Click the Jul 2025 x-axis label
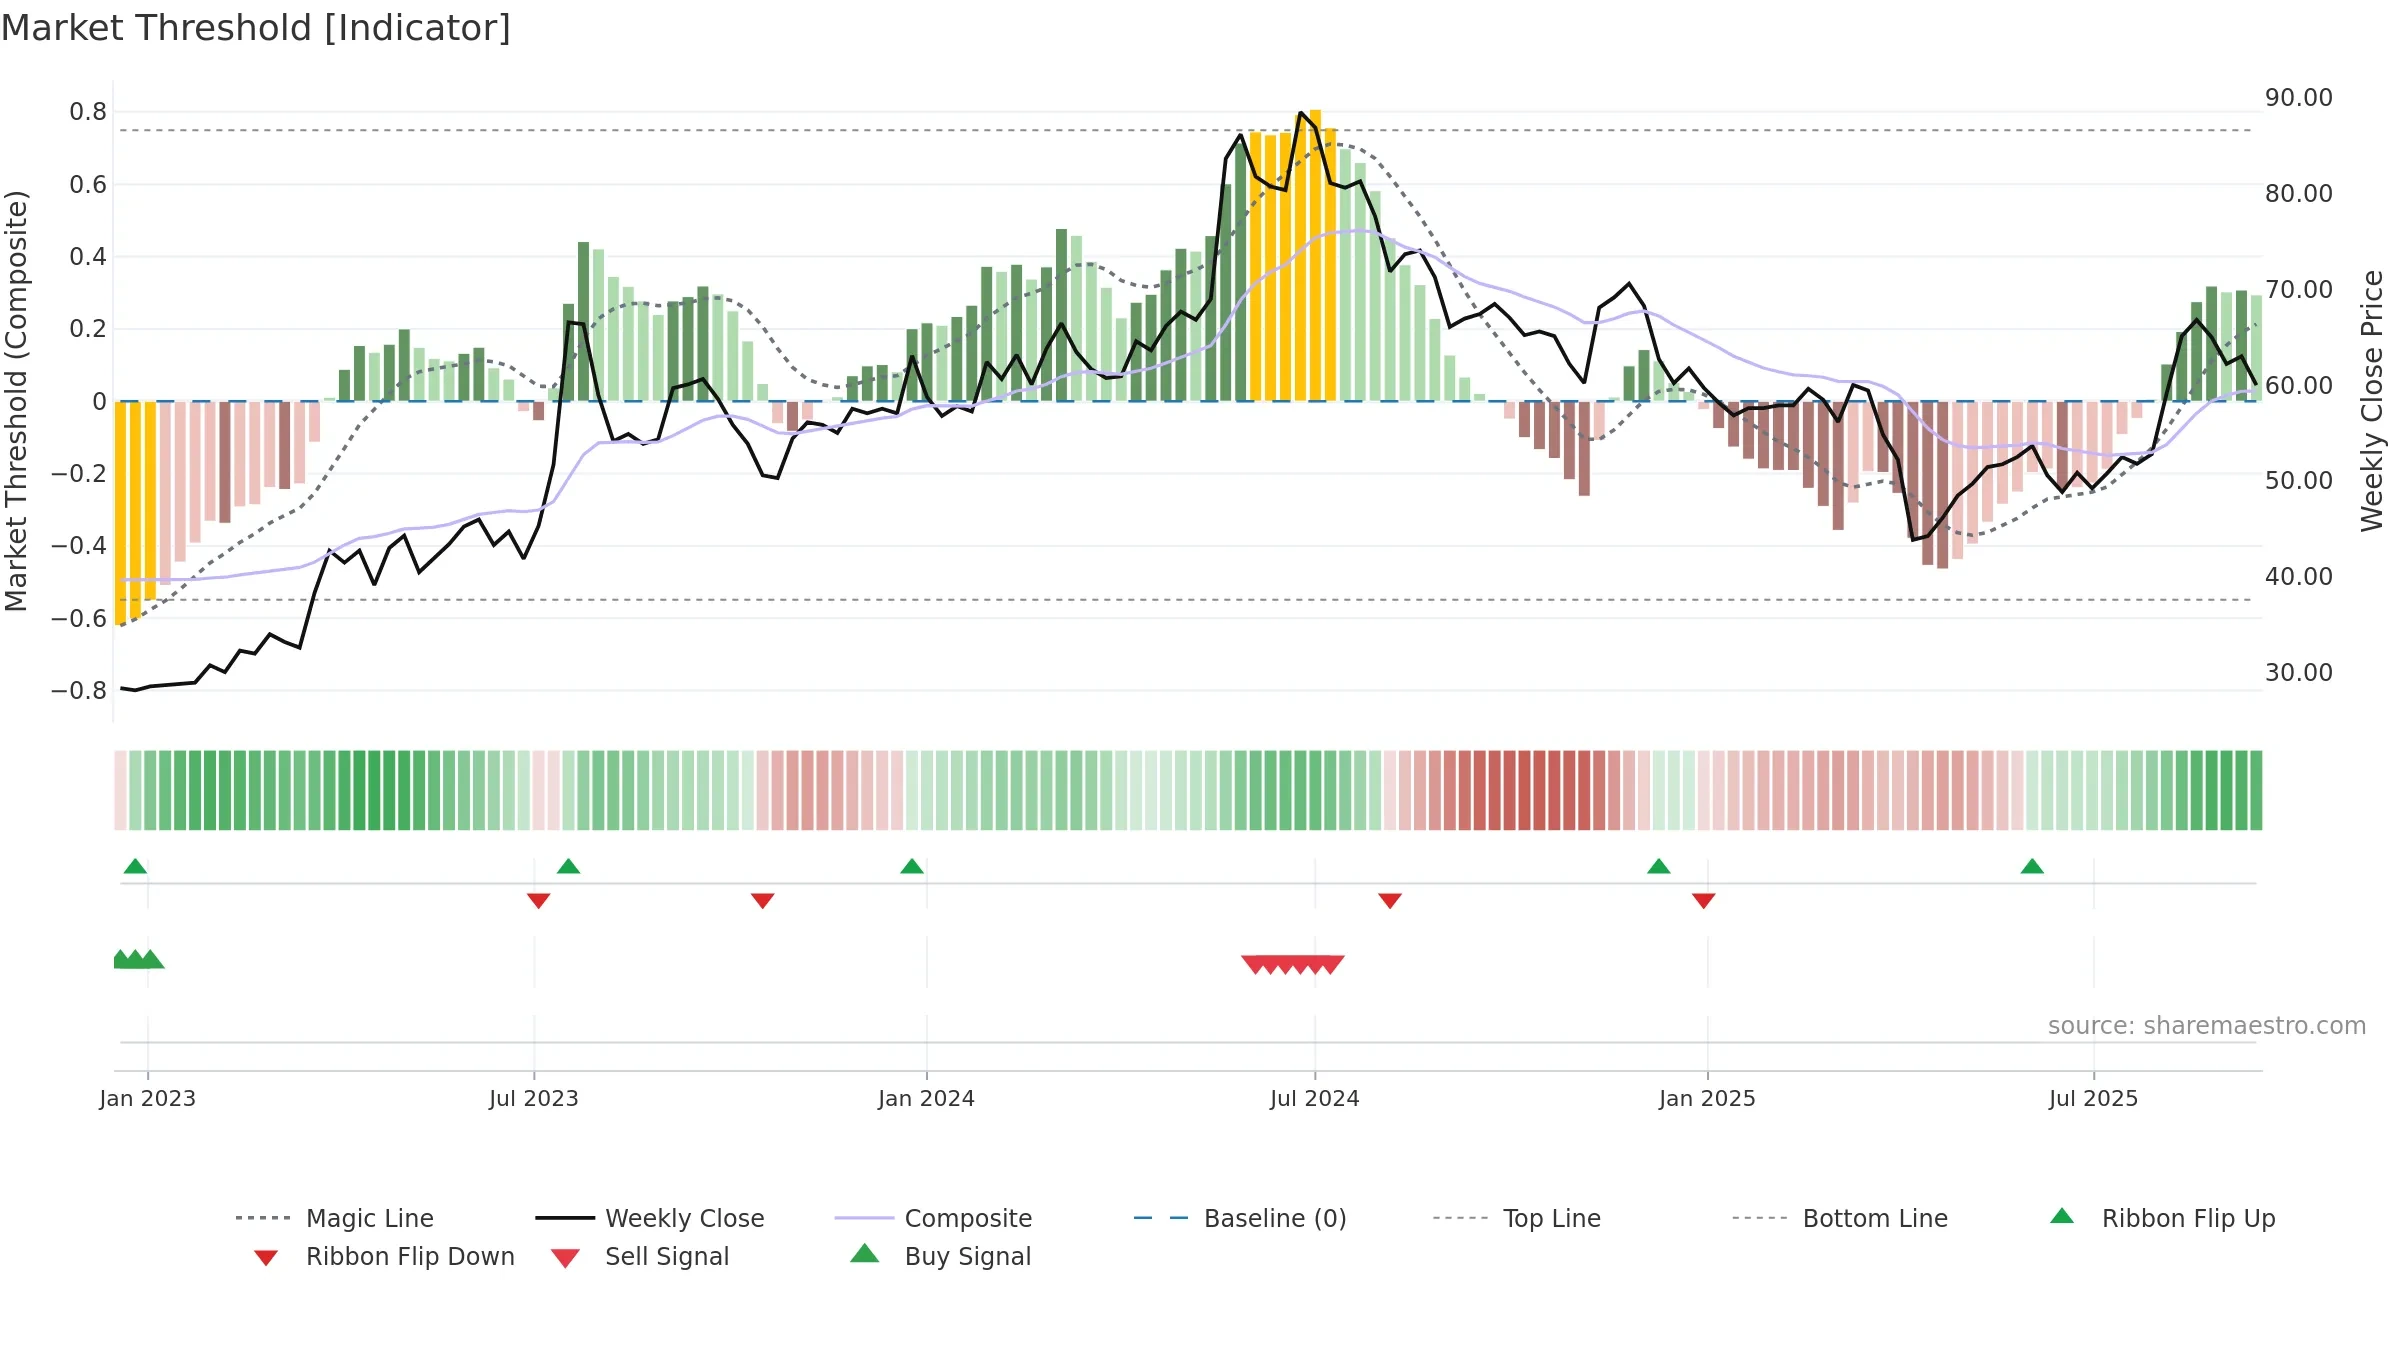The image size is (2400, 1350). (x=2094, y=1098)
